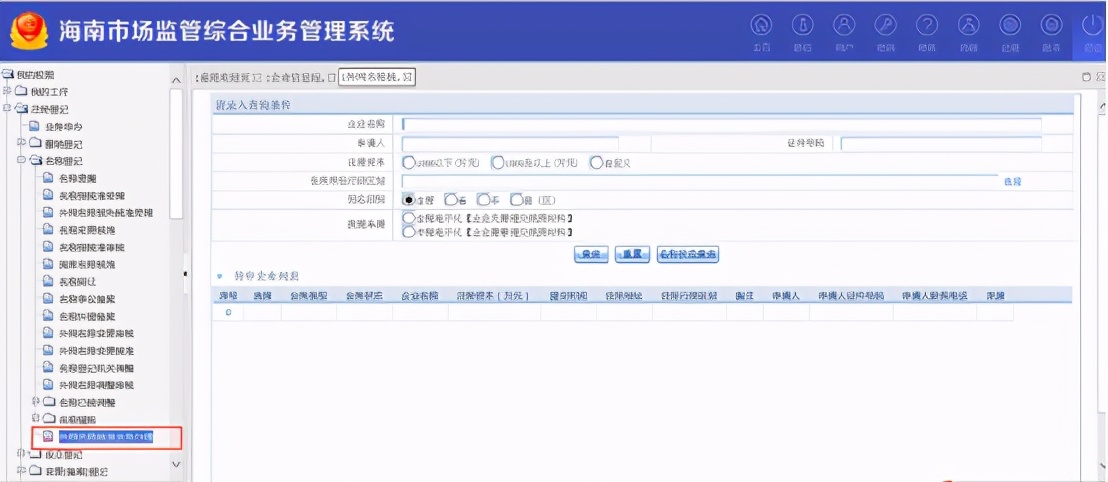Click the down arrow of the tree scrollbar

(176, 464)
